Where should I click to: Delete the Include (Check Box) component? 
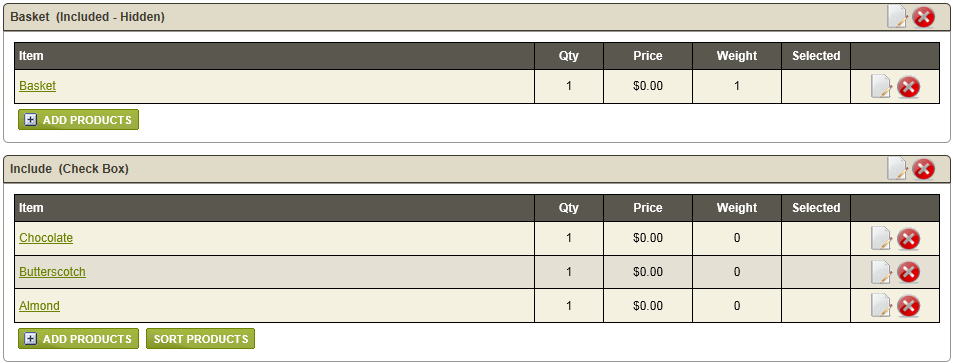tap(924, 168)
